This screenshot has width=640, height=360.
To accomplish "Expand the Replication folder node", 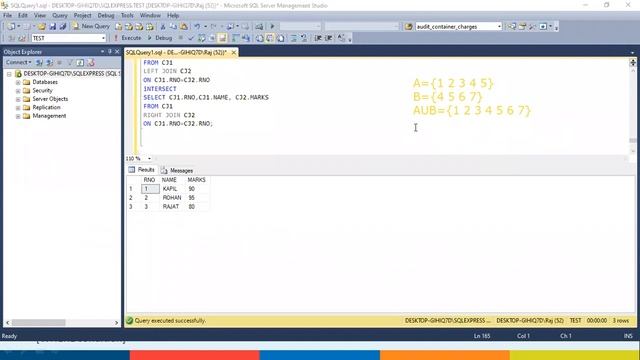I will point(18,108).
